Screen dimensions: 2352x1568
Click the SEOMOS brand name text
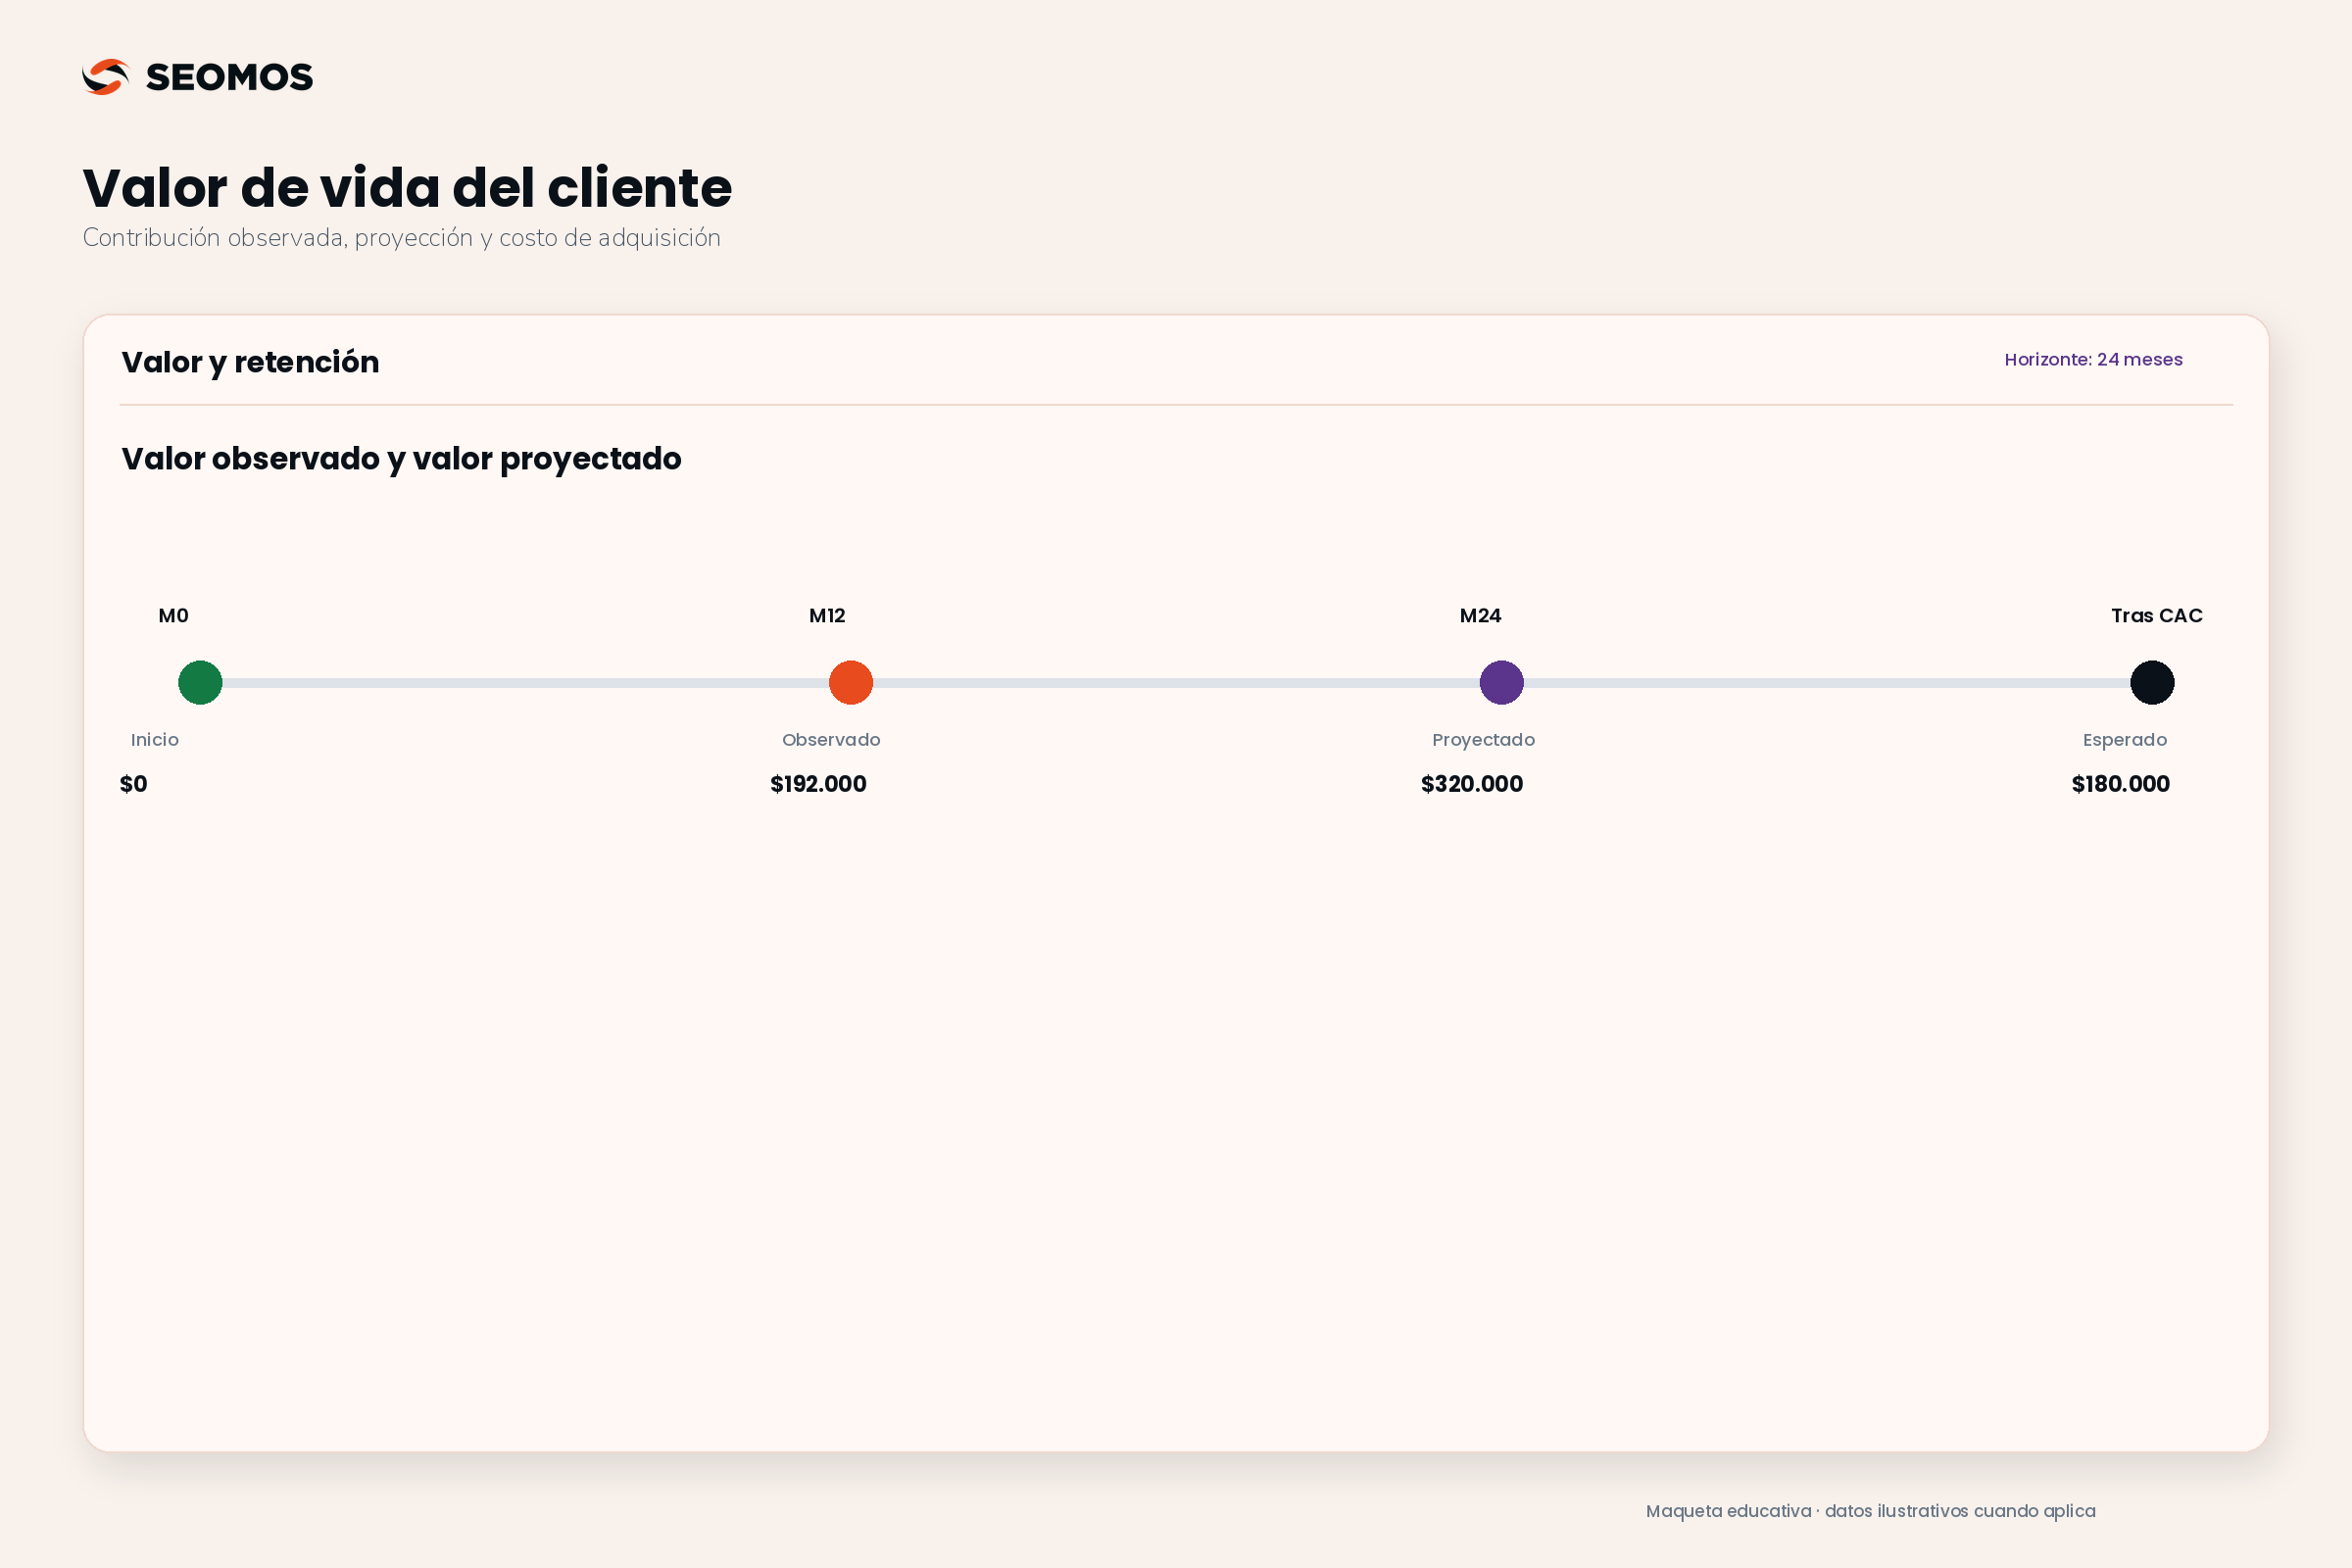(229, 77)
